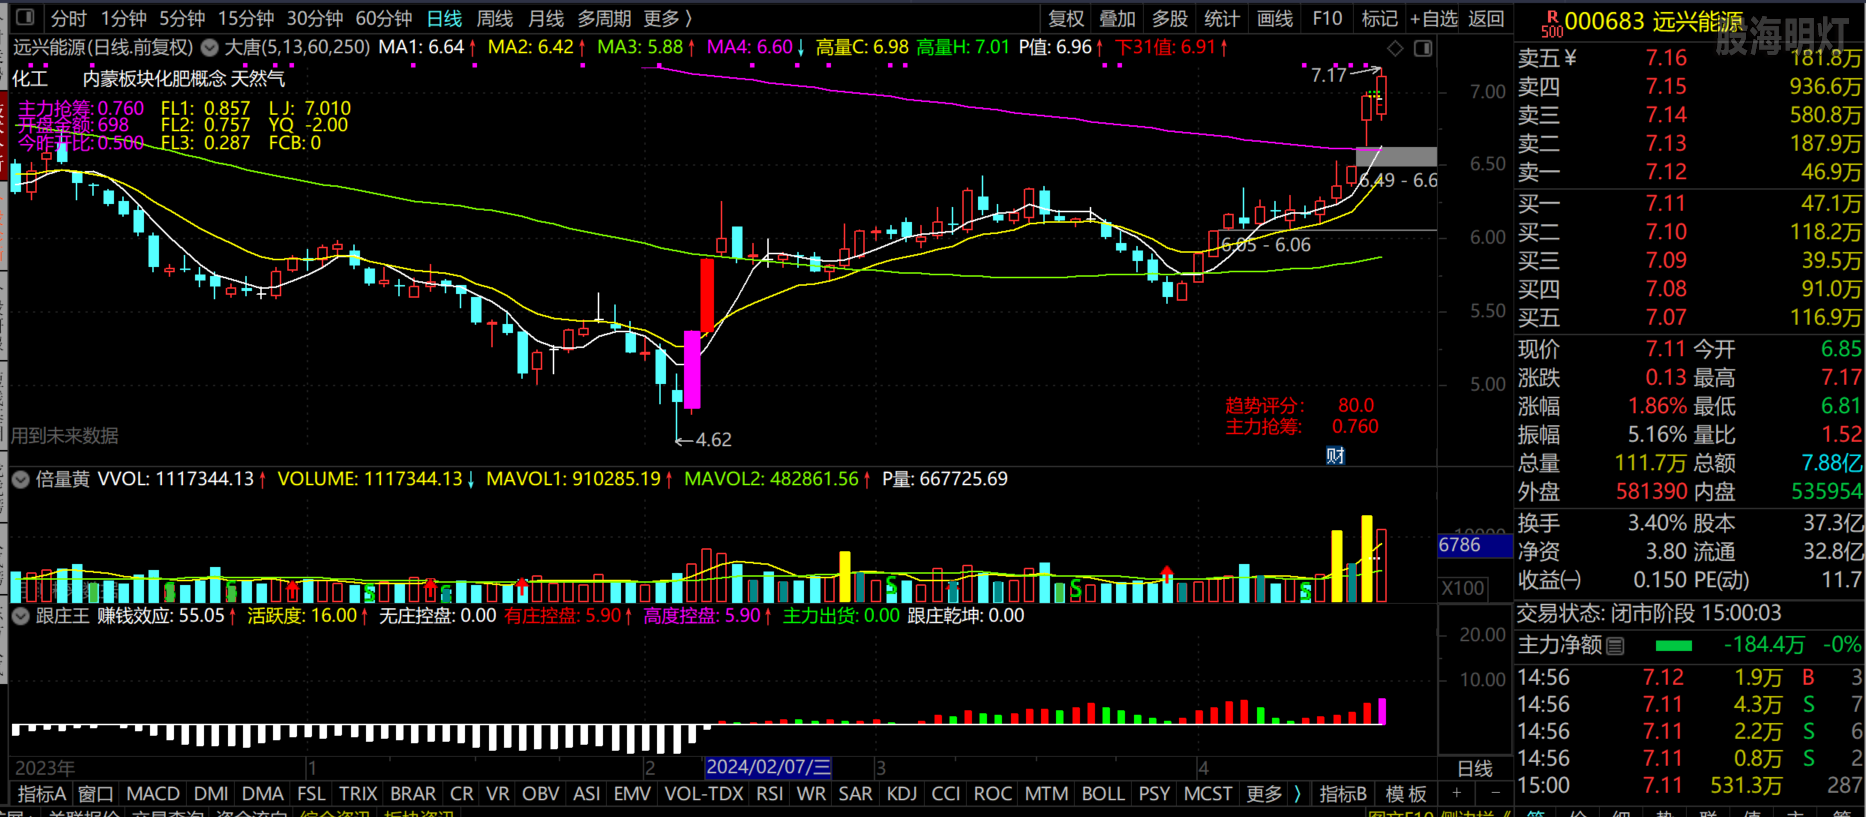Switch to the 5分钟 period
The width and height of the screenshot is (1866, 817).
tap(182, 18)
